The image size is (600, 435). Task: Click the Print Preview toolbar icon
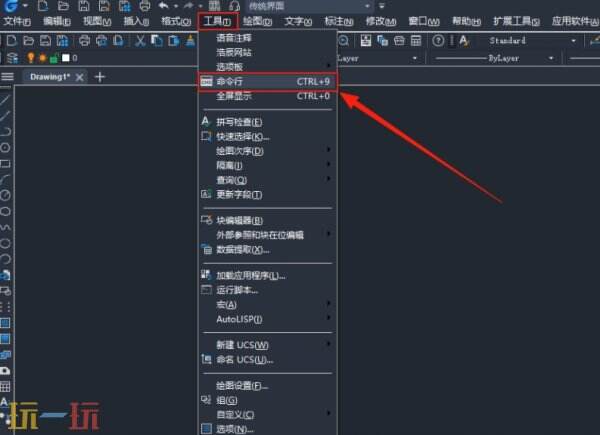point(101,41)
